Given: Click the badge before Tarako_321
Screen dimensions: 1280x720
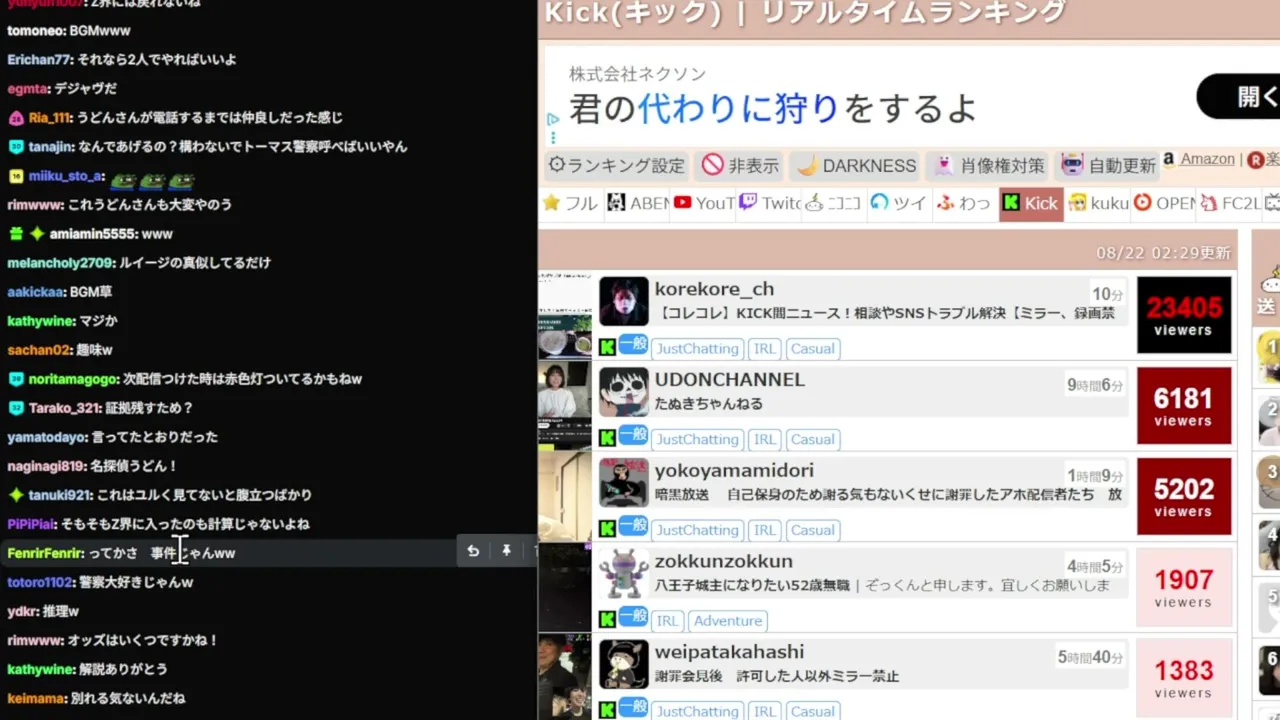Looking at the screenshot, I should tap(15, 408).
